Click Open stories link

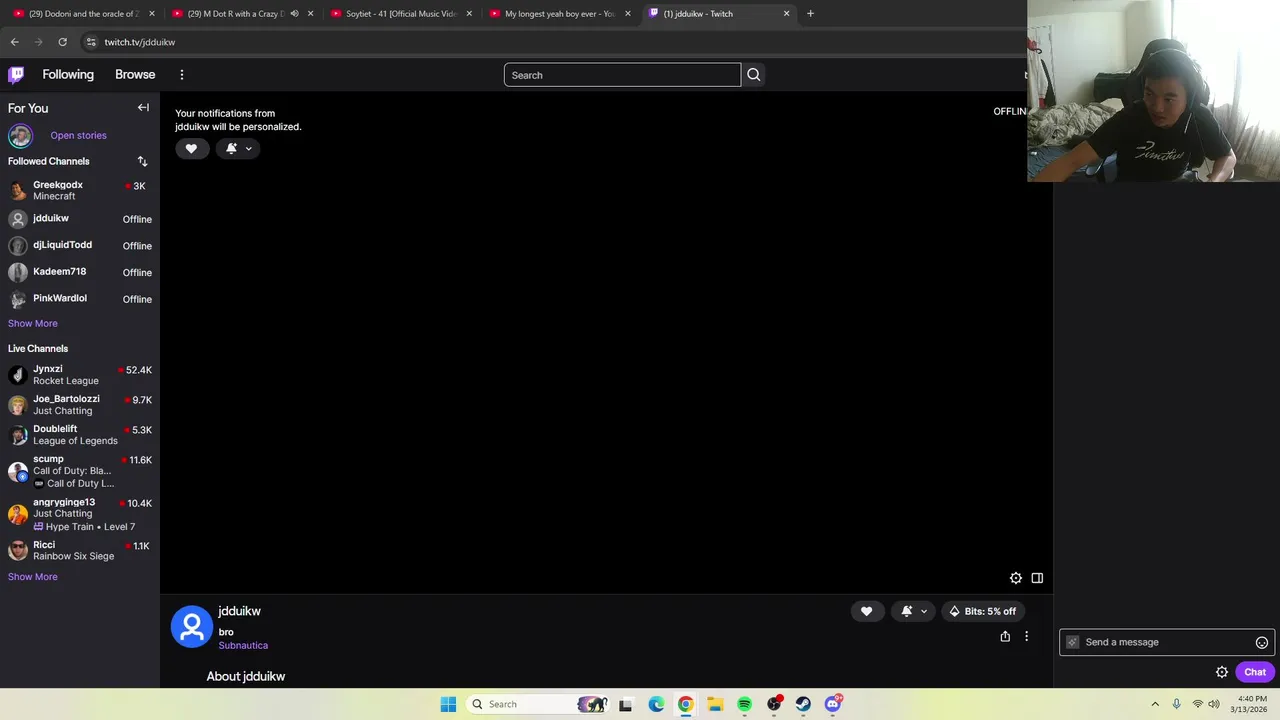(78, 136)
